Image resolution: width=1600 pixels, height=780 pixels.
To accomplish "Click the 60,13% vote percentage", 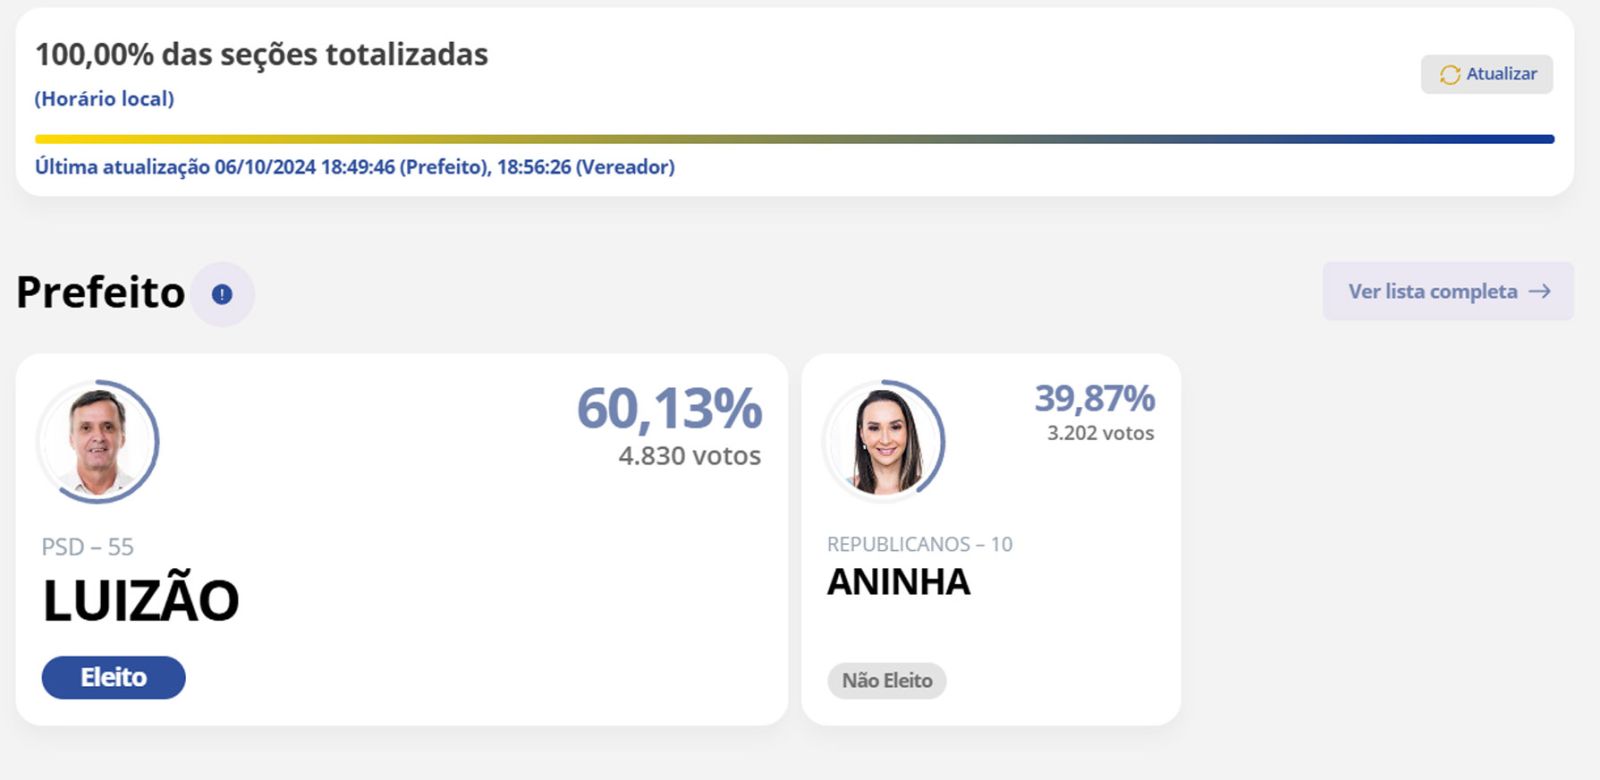I will click(669, 408).
